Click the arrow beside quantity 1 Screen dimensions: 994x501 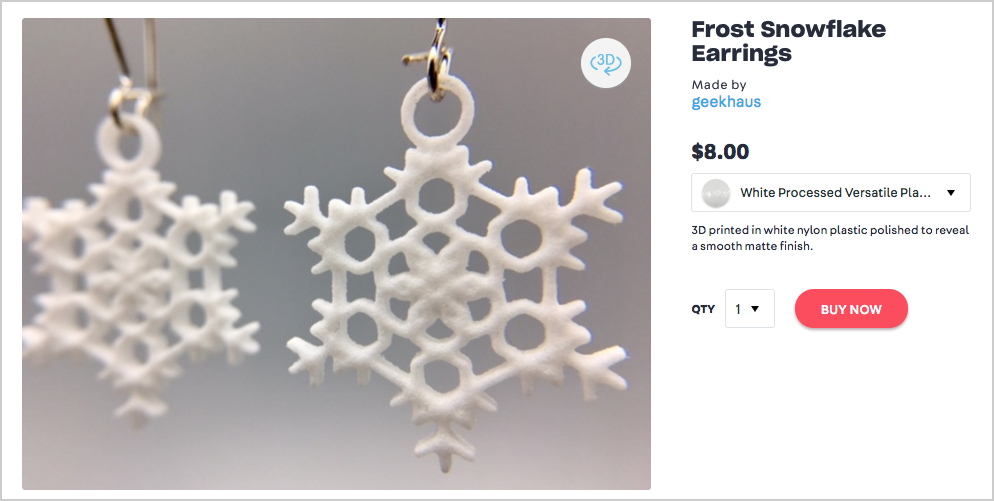tap(755, 309)
